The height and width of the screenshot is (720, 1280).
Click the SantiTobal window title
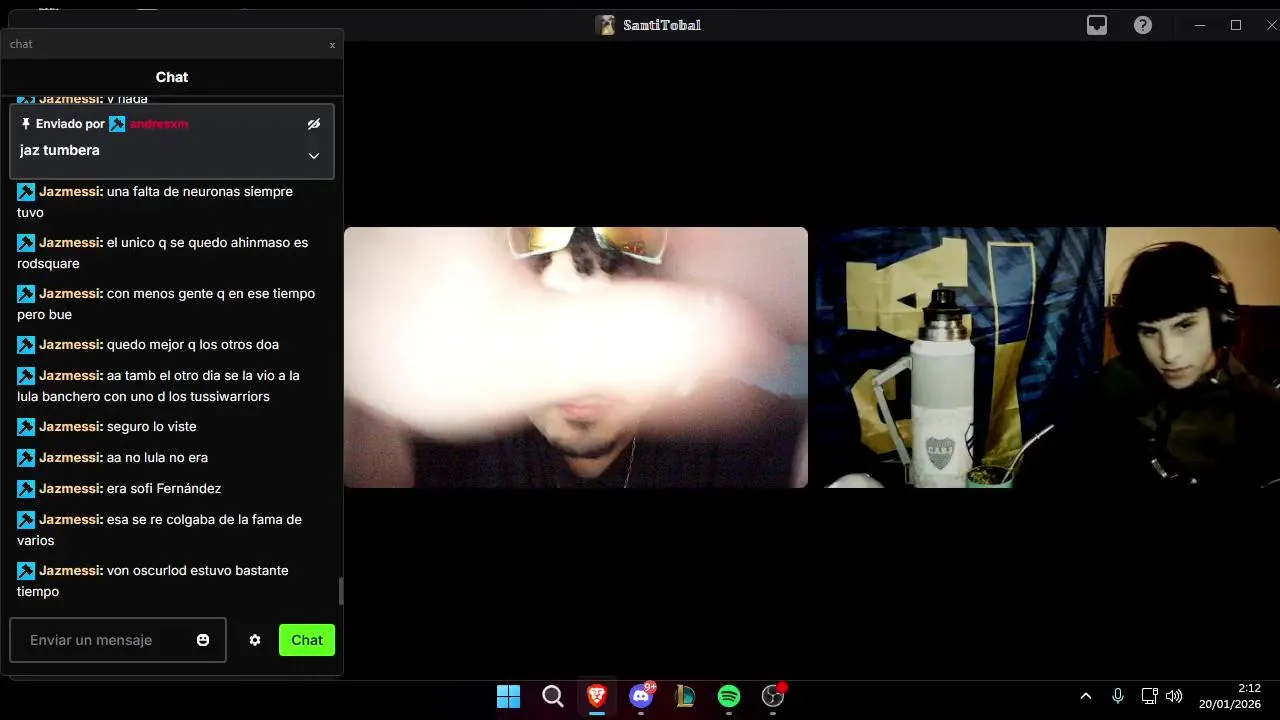[x=662, y=25]
